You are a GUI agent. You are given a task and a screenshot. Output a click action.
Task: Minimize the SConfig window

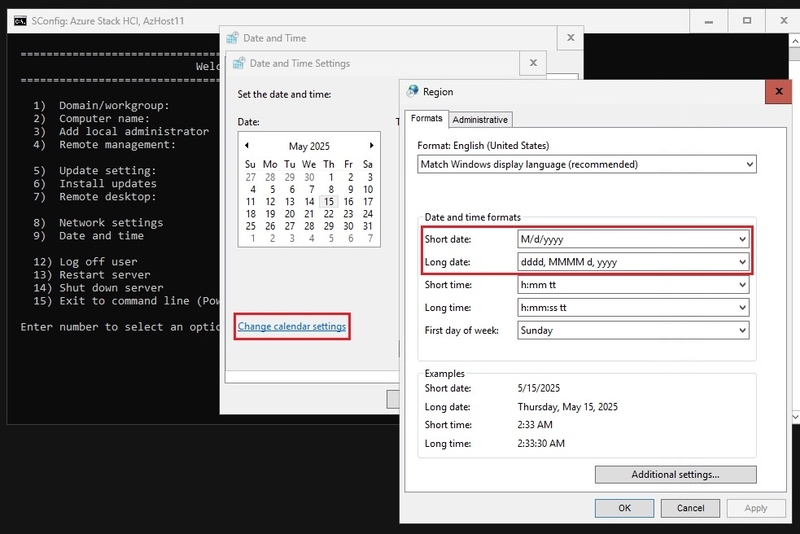click(708, 21)
